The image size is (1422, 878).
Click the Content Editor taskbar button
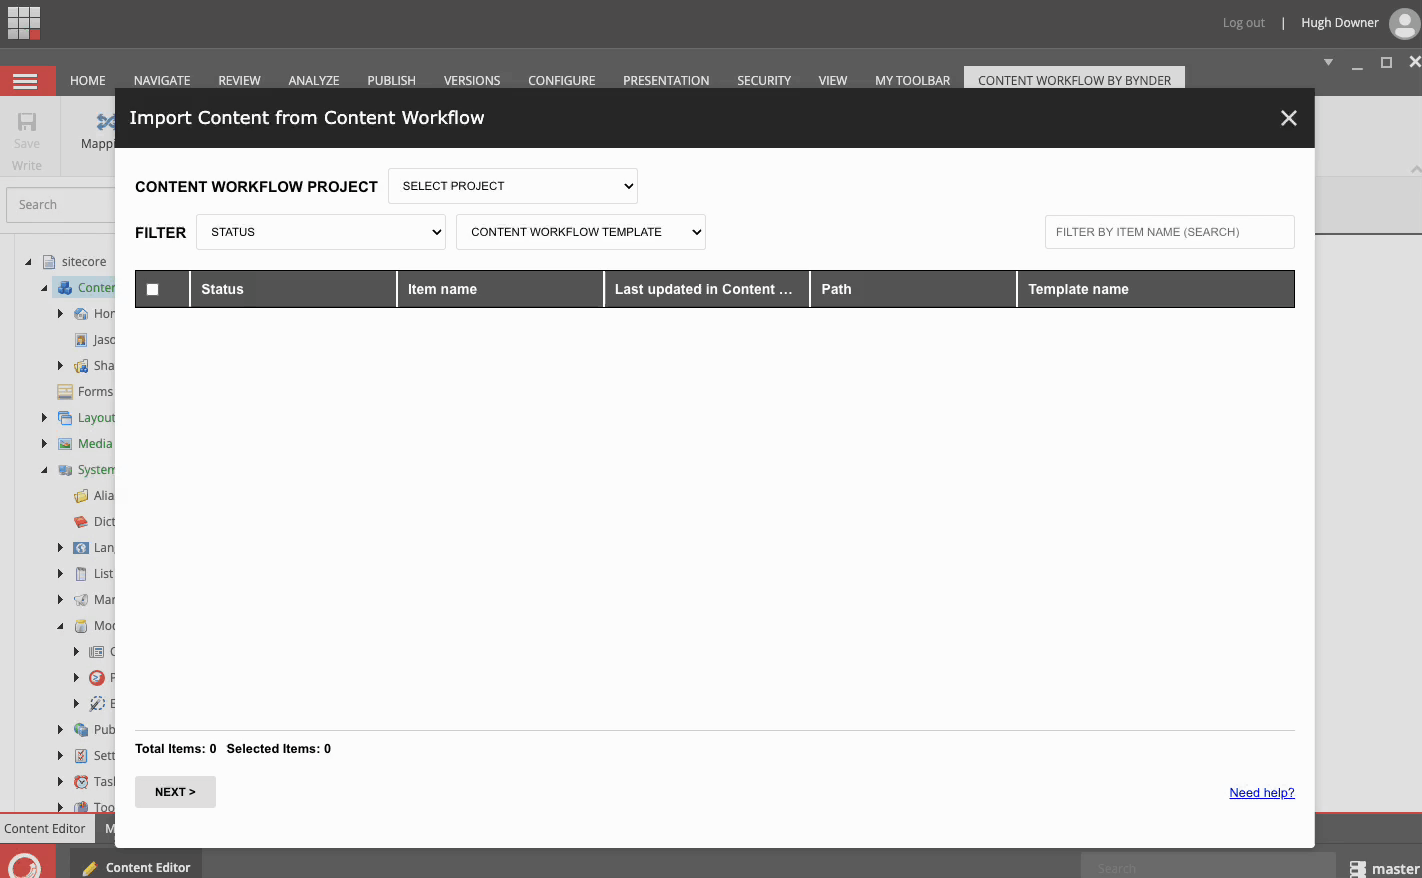(136, 865)
